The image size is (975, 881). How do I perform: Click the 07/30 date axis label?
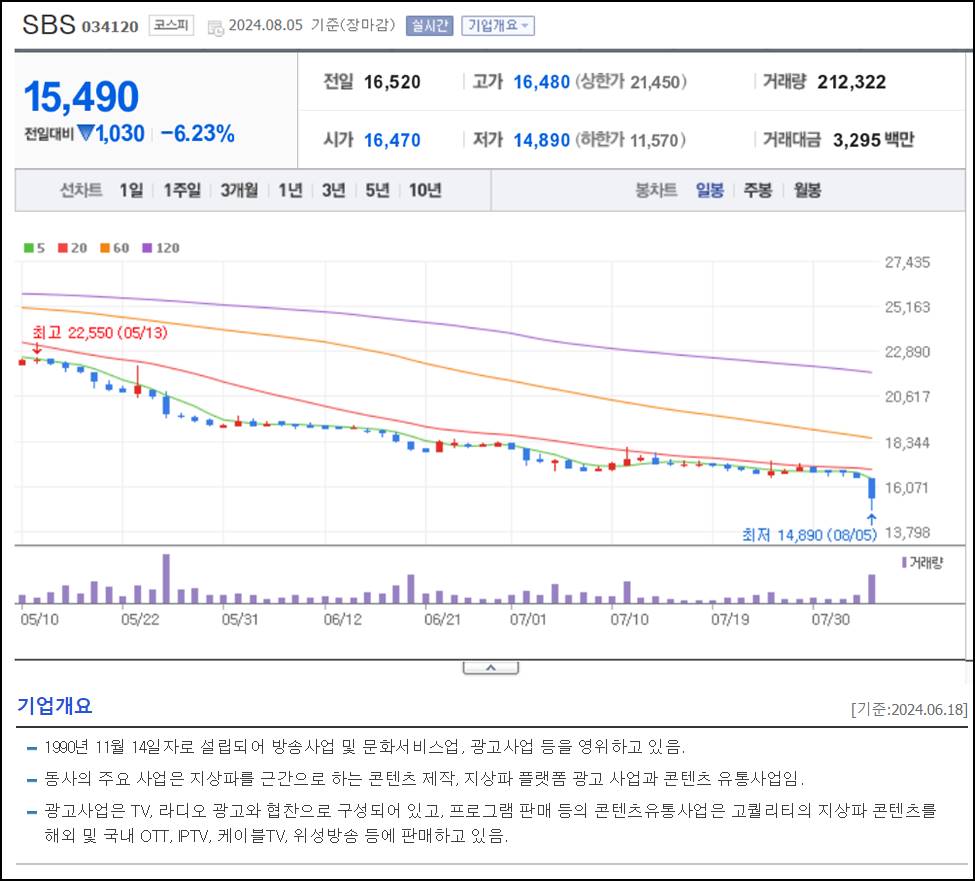tap(830, 619)
